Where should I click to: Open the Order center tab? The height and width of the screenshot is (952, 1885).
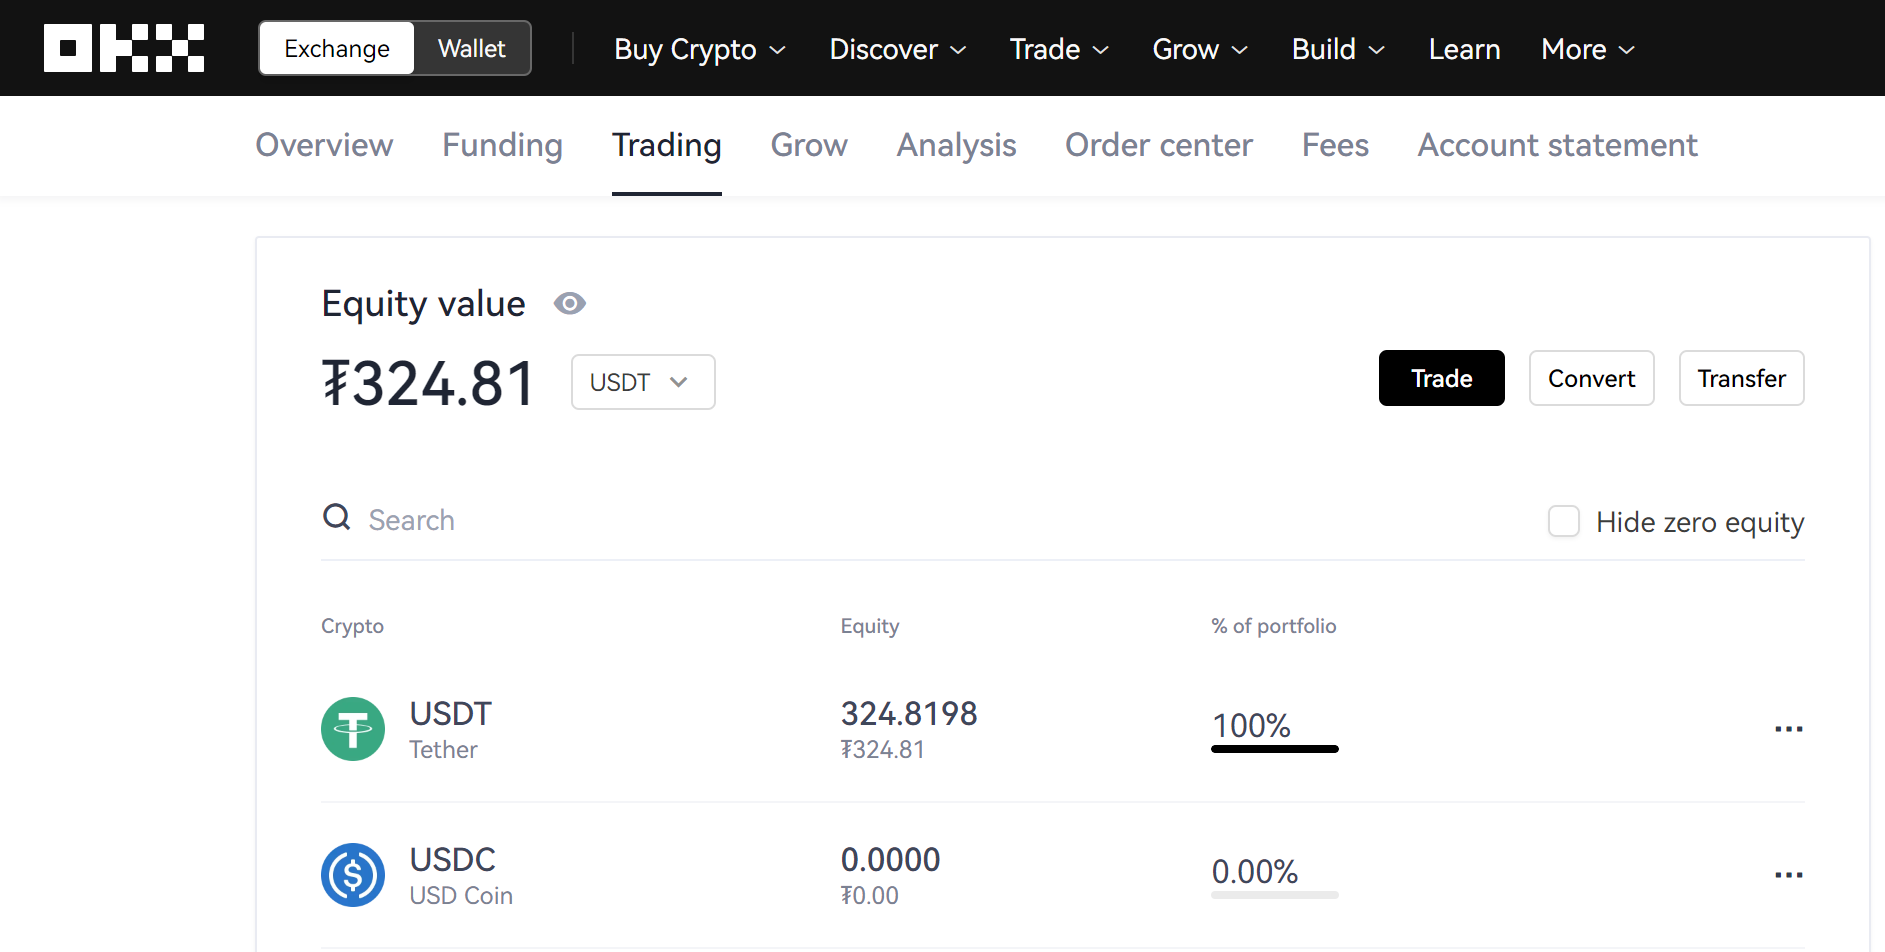pos(1159,145)
